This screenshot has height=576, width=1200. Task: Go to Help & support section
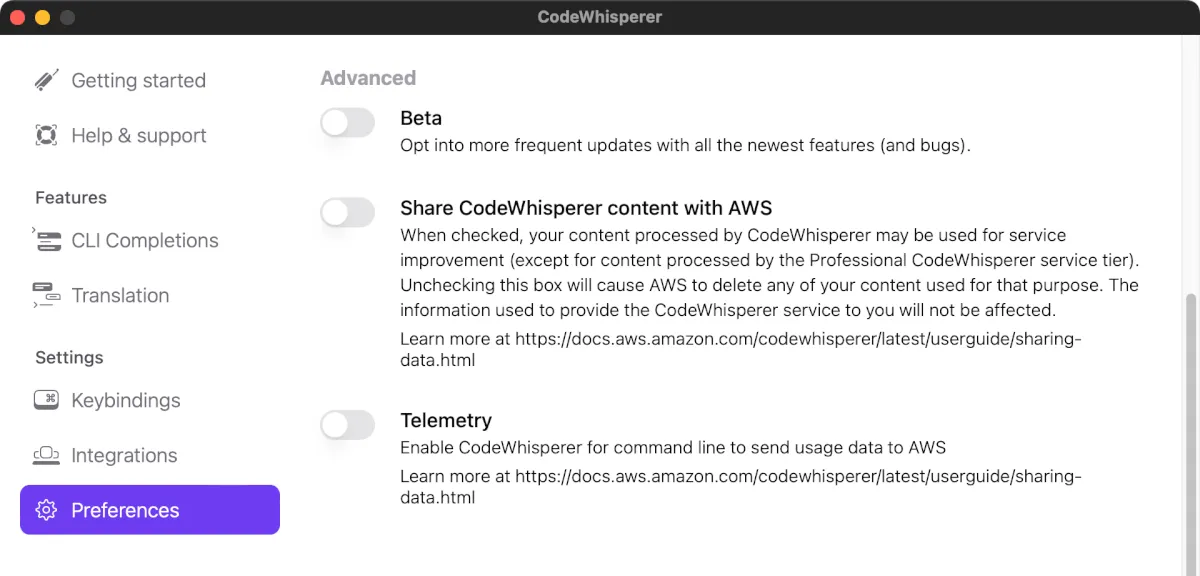click(x=139, y=135)
